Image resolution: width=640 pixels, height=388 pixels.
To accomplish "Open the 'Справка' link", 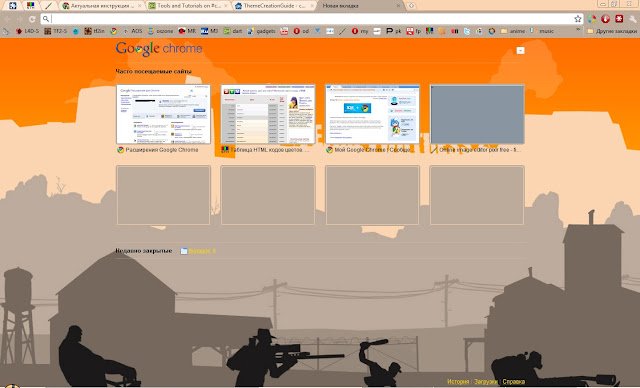I will (513, 382).
